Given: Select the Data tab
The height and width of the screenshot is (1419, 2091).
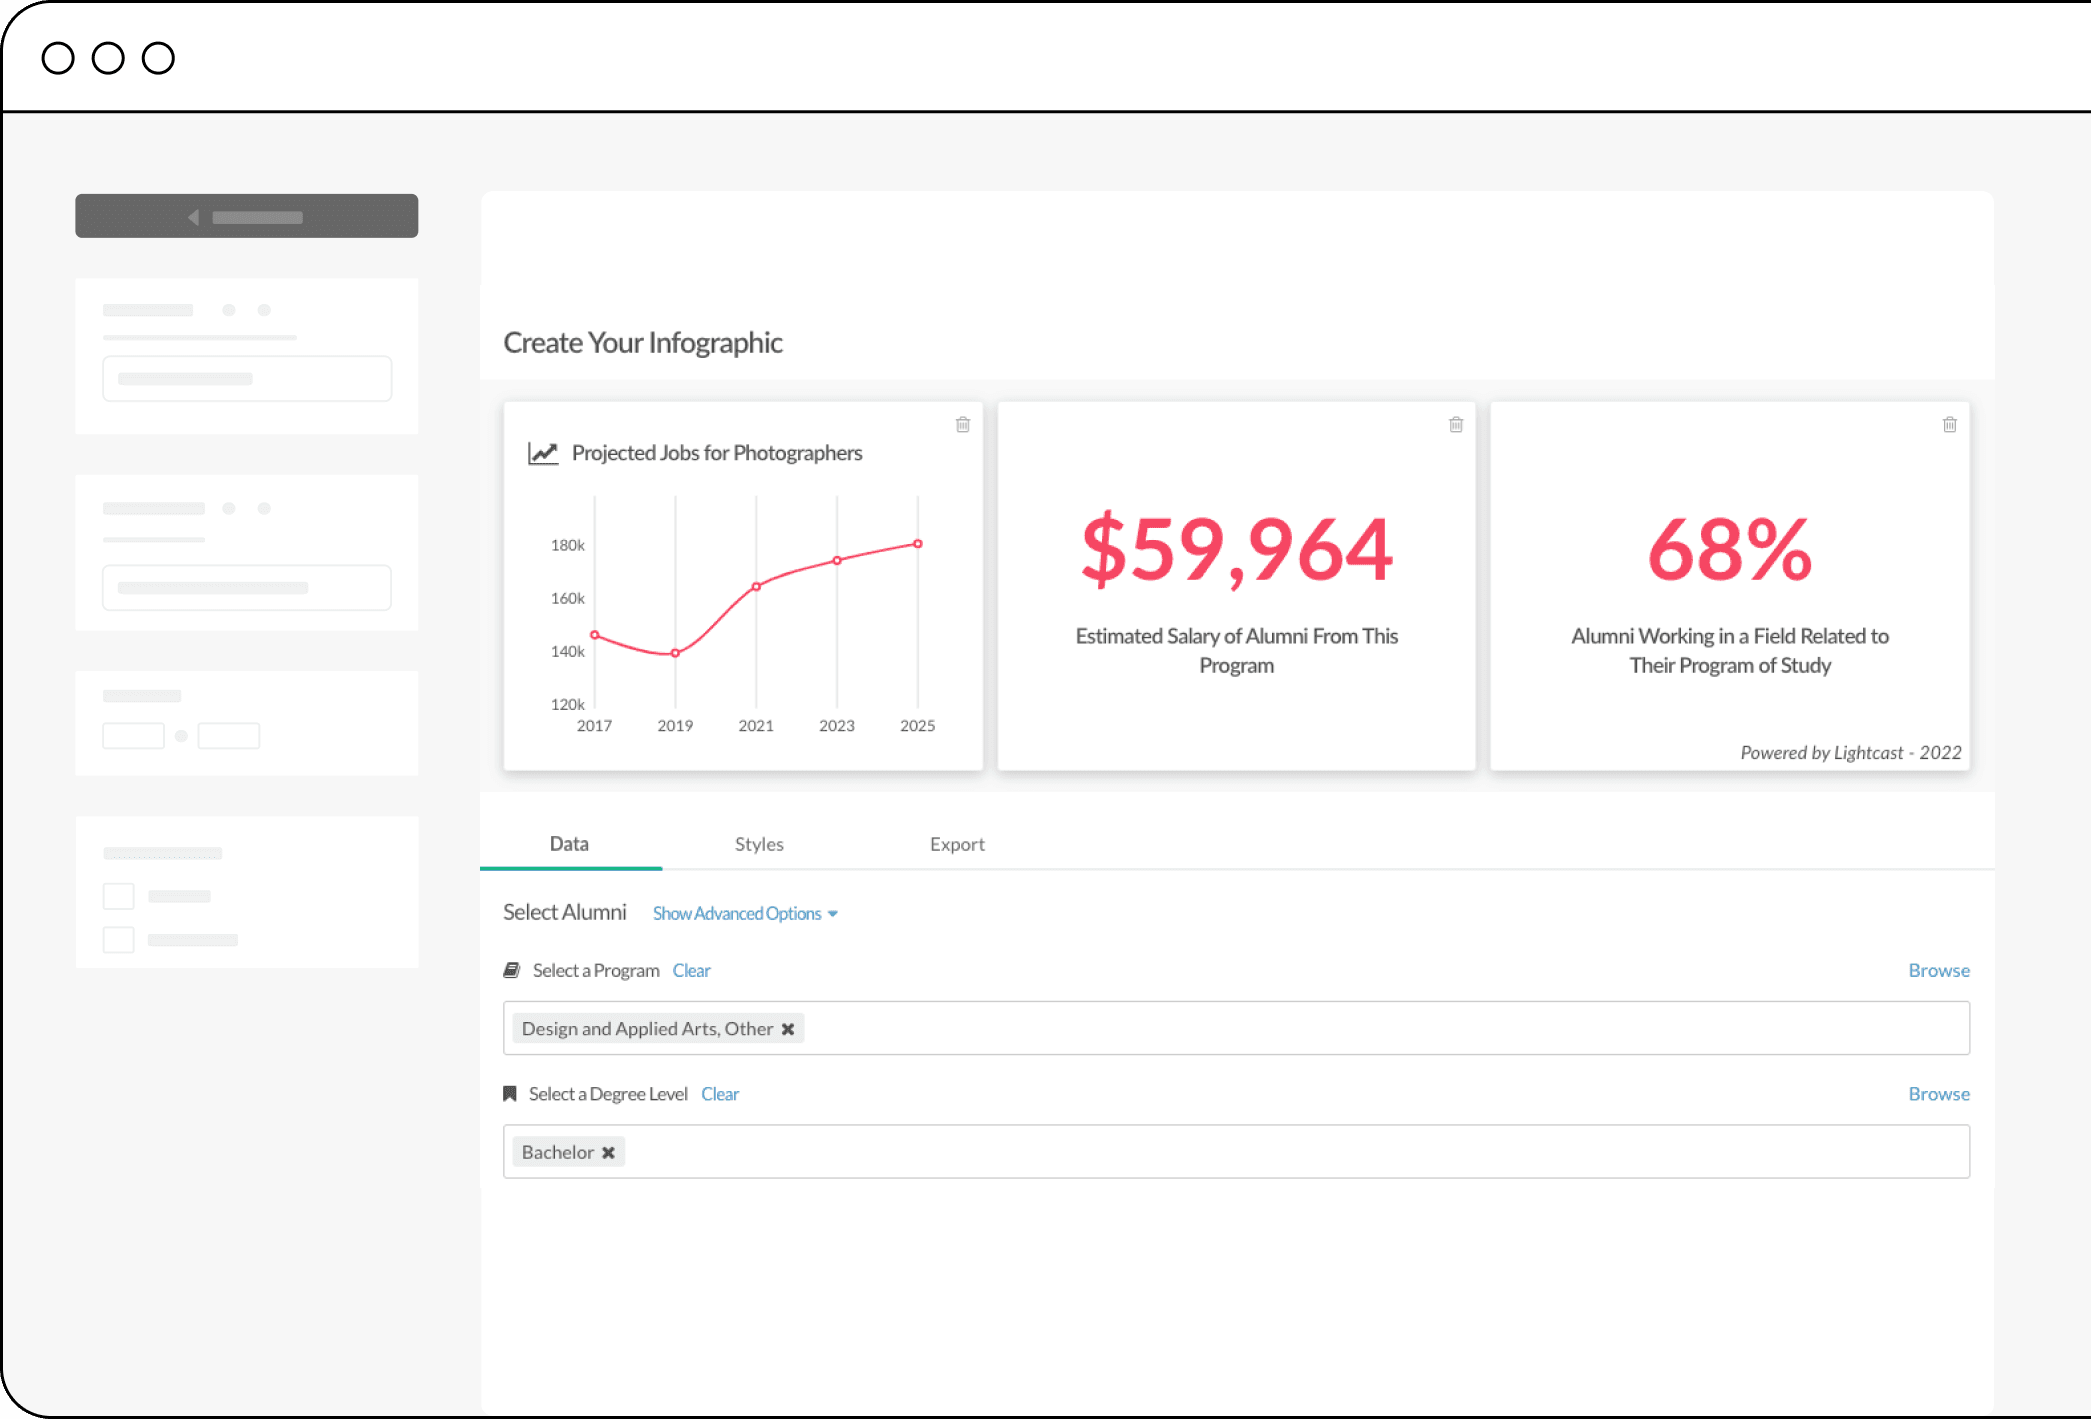Looking at the screenshot, I should [x=569, y=844].
